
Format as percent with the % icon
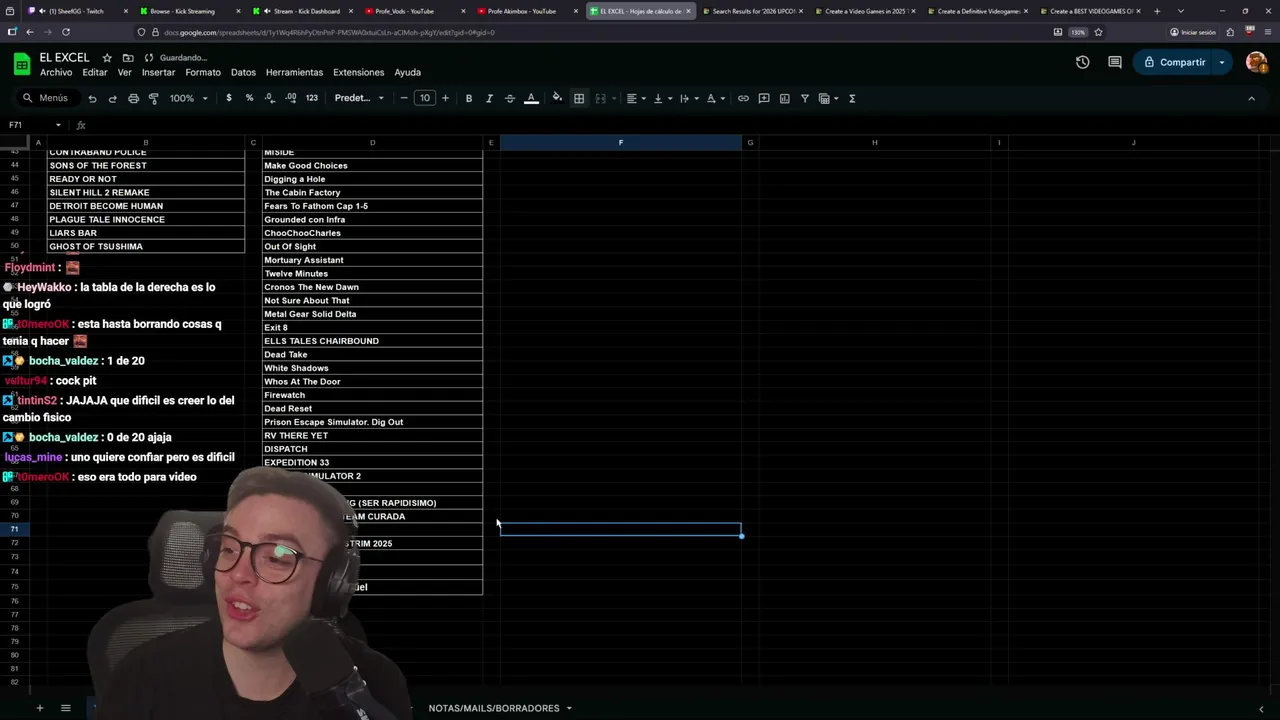[x=249, y=98]
